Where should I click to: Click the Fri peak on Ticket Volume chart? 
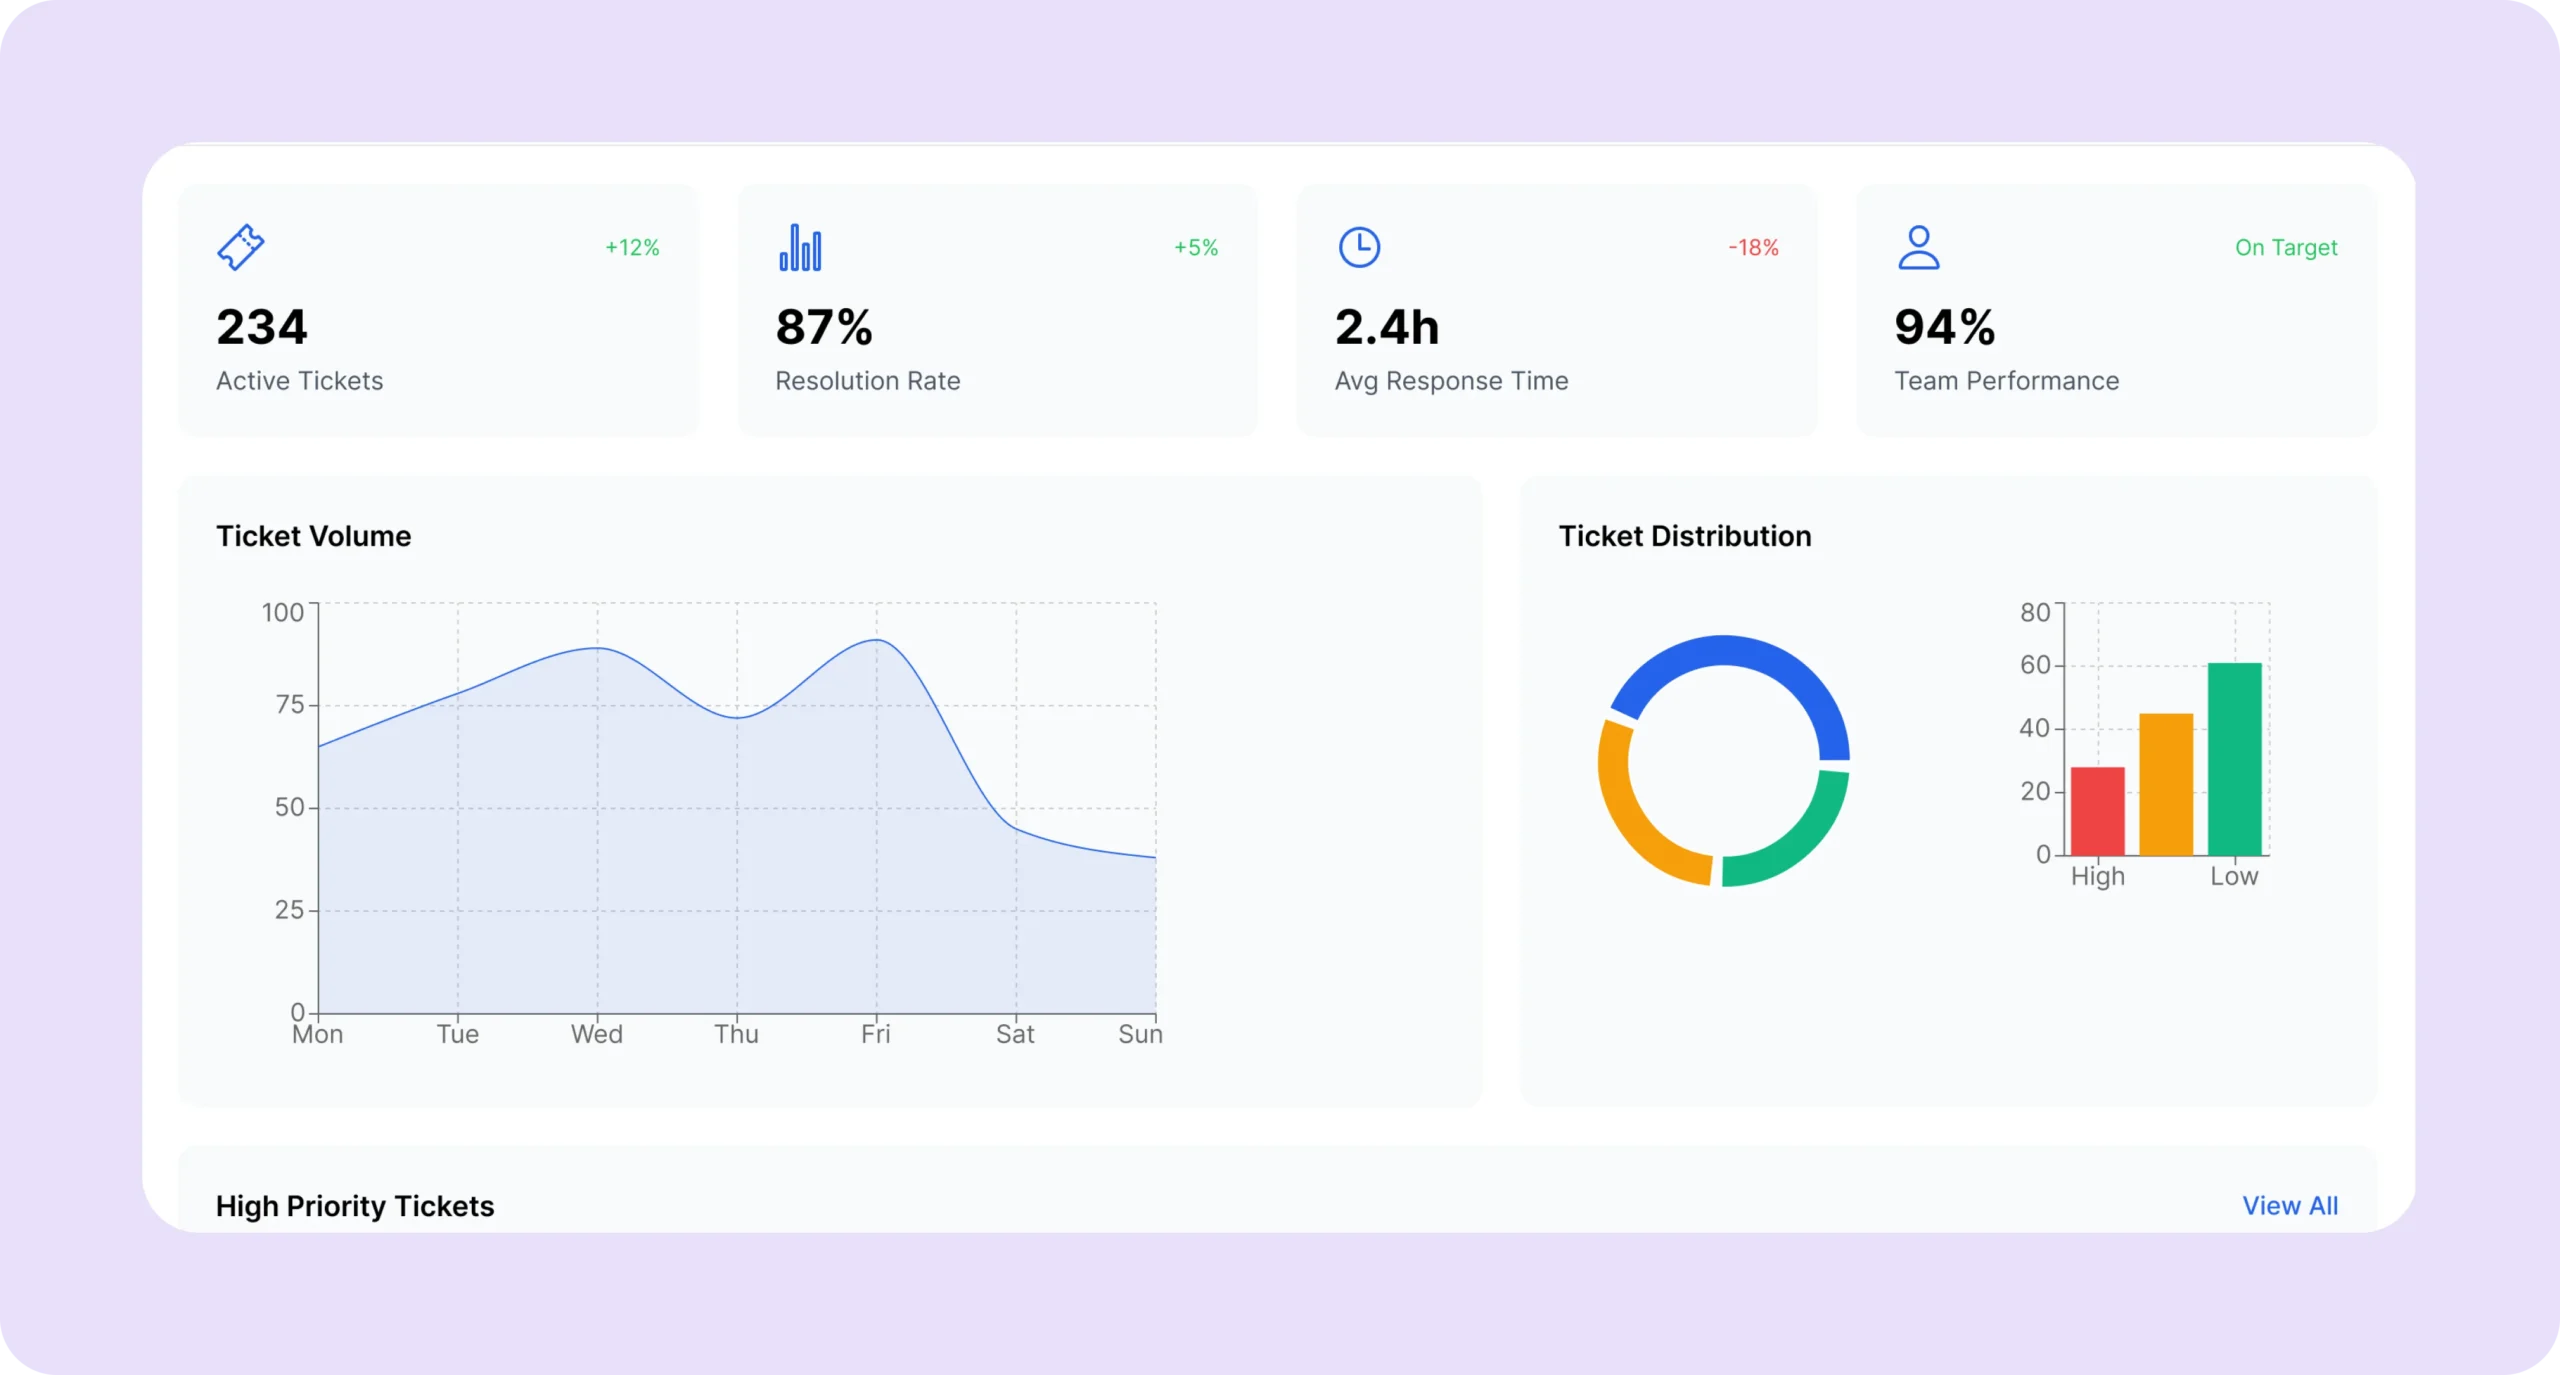[876, 640]
